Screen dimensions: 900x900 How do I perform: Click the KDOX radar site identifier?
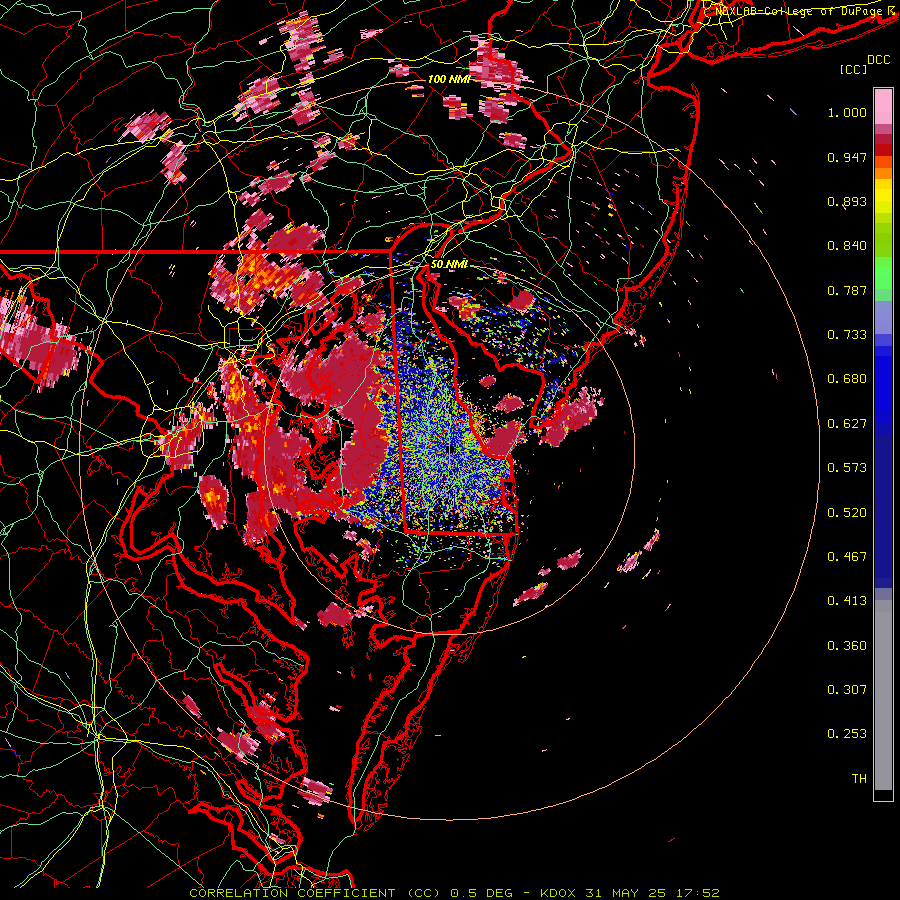559,893
